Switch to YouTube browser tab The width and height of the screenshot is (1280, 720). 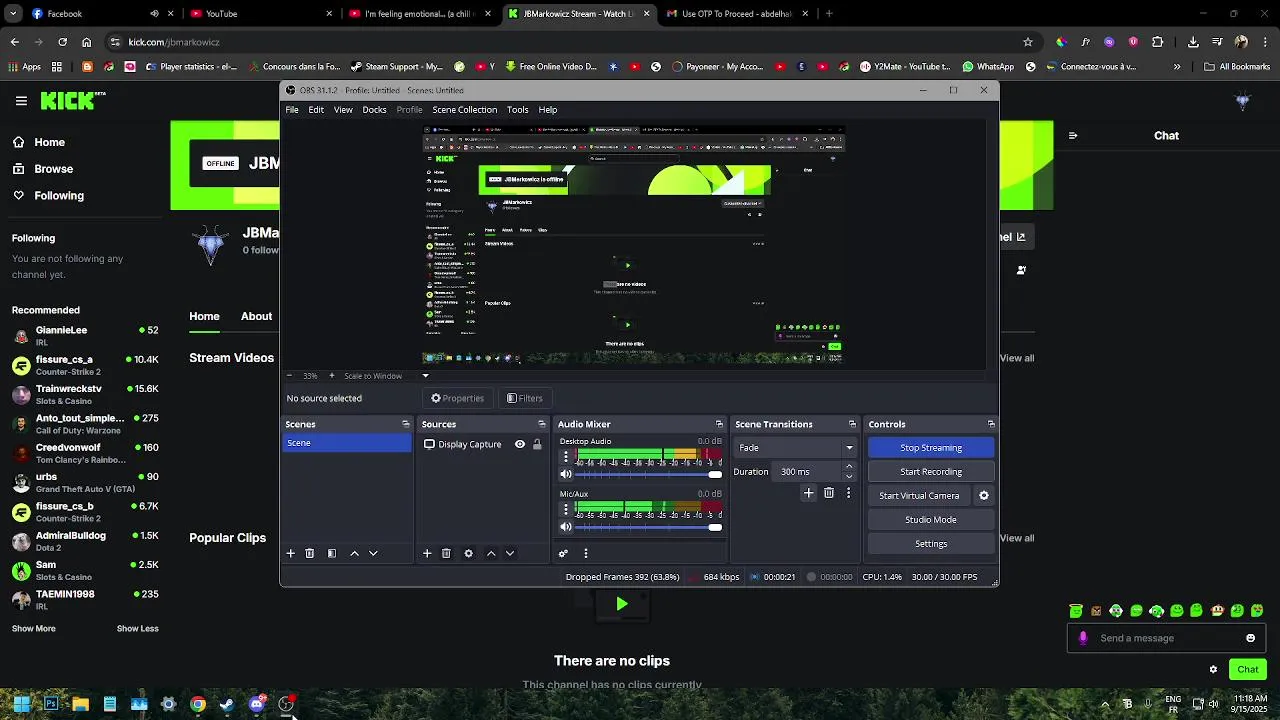260,14
